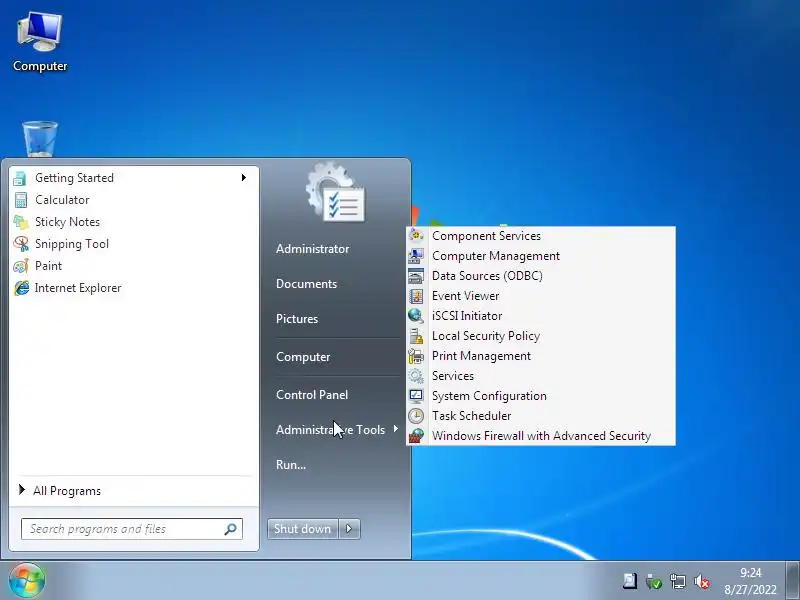Click the System Configuration label
This screenshot has width=800, height=600.
coord(489,396)
